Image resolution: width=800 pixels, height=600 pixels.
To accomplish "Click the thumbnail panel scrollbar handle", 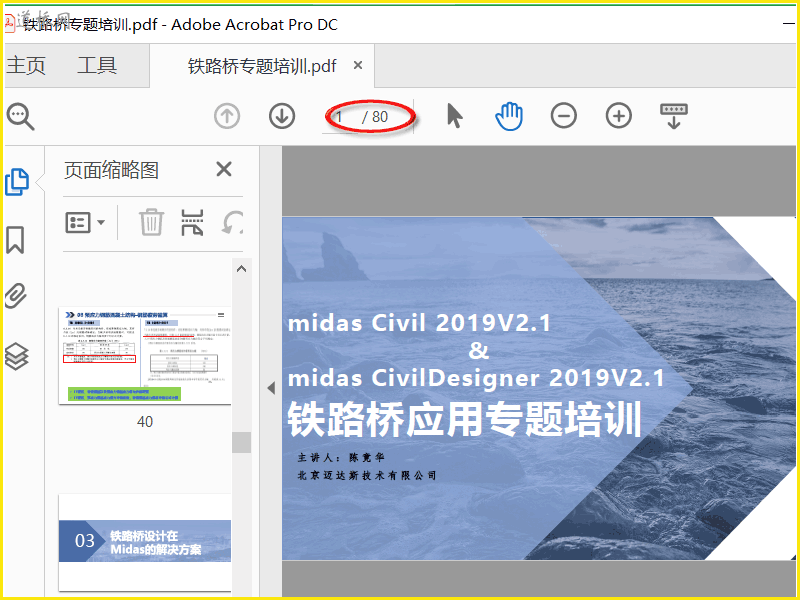I will click(x=241, y=442).
